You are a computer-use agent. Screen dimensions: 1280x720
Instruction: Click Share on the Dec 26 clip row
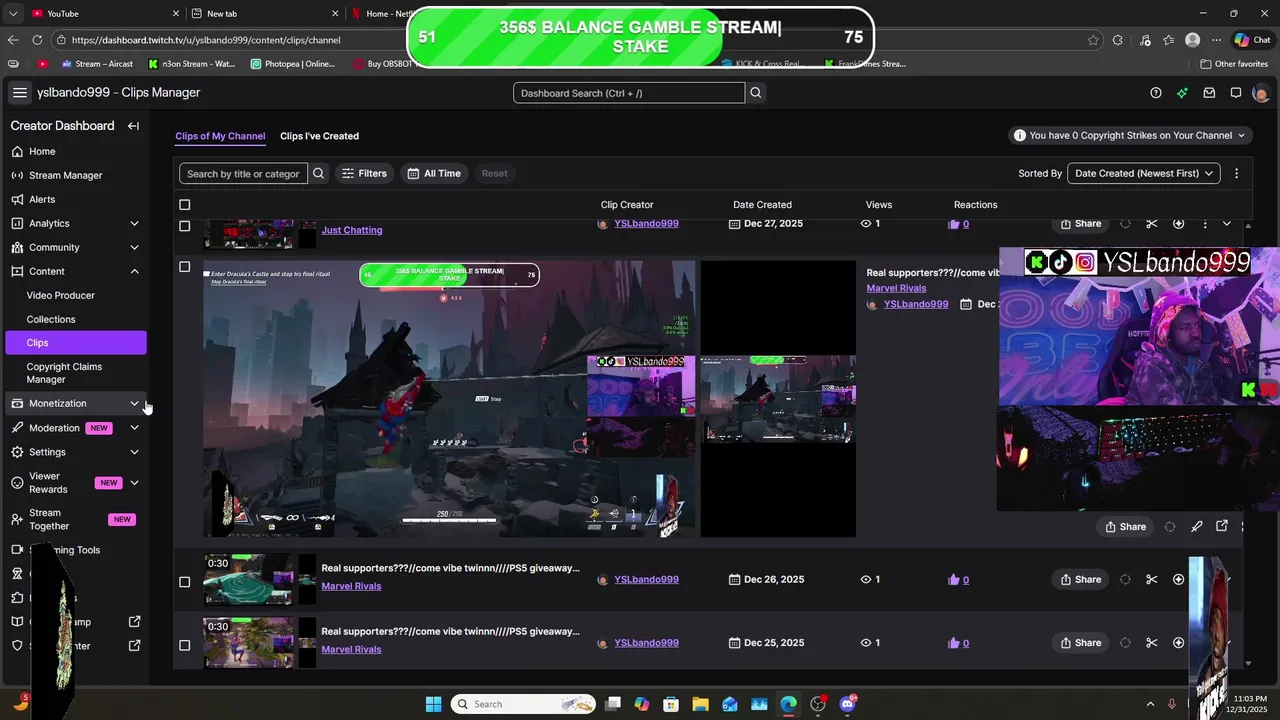click(1081, 579)
